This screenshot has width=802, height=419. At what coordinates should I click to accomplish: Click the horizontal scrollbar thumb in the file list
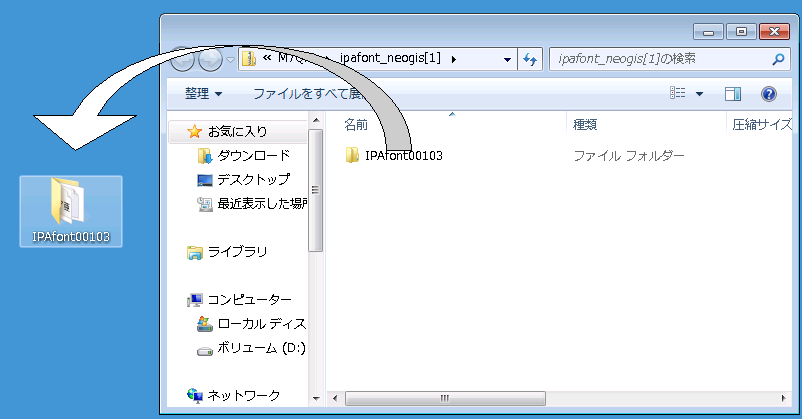click(445, 398)
